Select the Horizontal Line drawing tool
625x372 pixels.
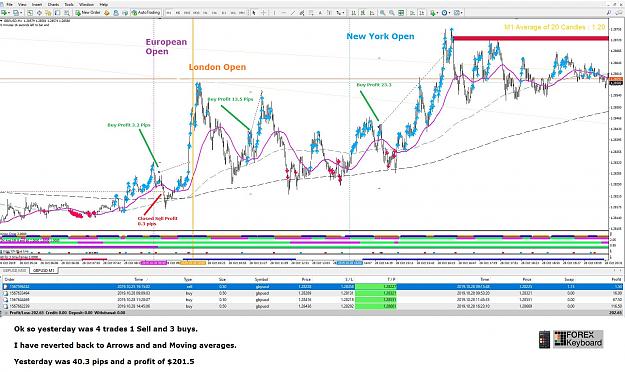tap(284, 13)
